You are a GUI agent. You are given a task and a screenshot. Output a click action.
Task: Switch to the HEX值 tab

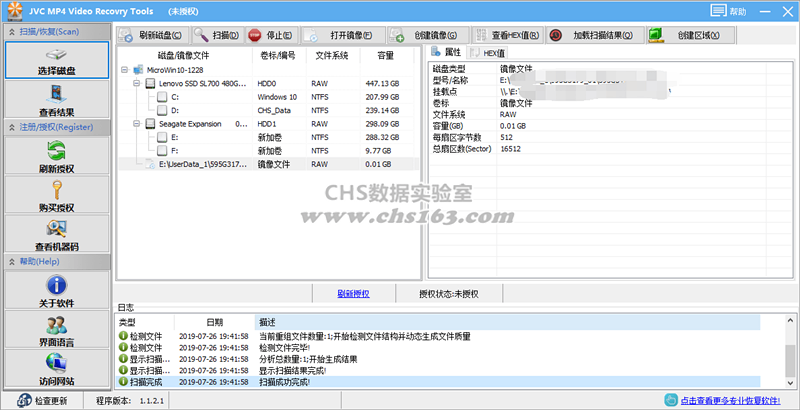coord(488,53)
